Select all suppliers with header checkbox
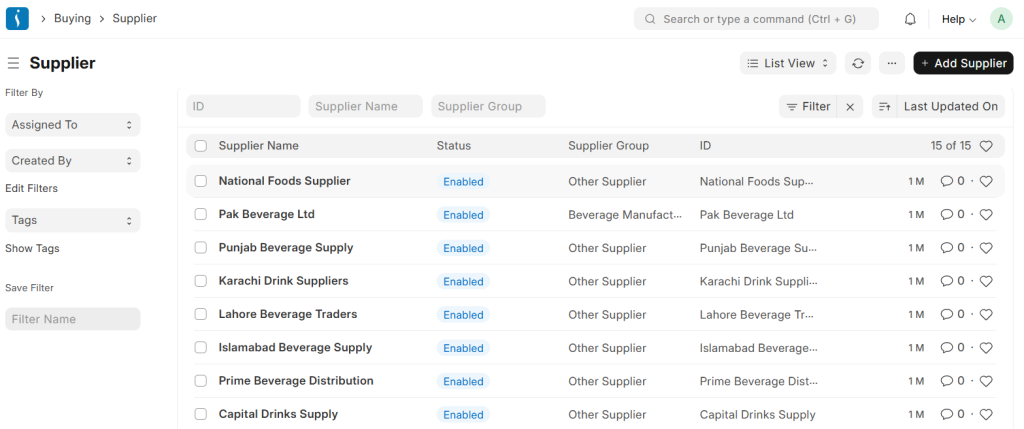This screenshot has width=1024, height=429. coord(201,146)
